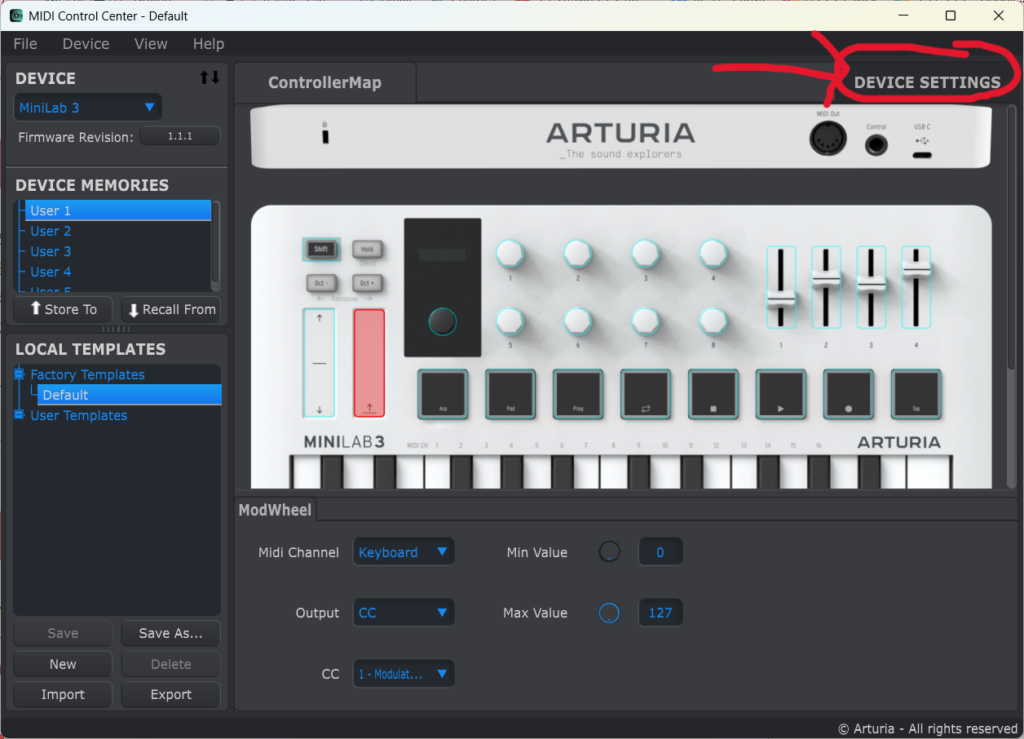This screenshot has width=1024, height=739.
Task: Toggle the Hold button on the controller
Action: click(368, 249)
